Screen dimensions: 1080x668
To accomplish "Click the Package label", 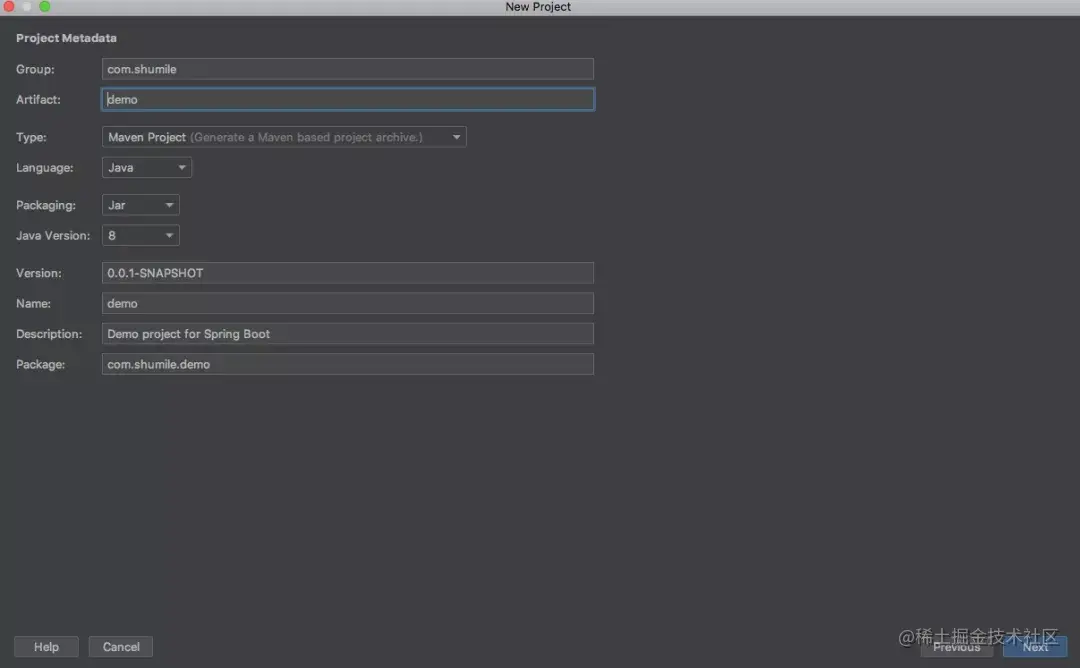I will click(x=41, y=364).
